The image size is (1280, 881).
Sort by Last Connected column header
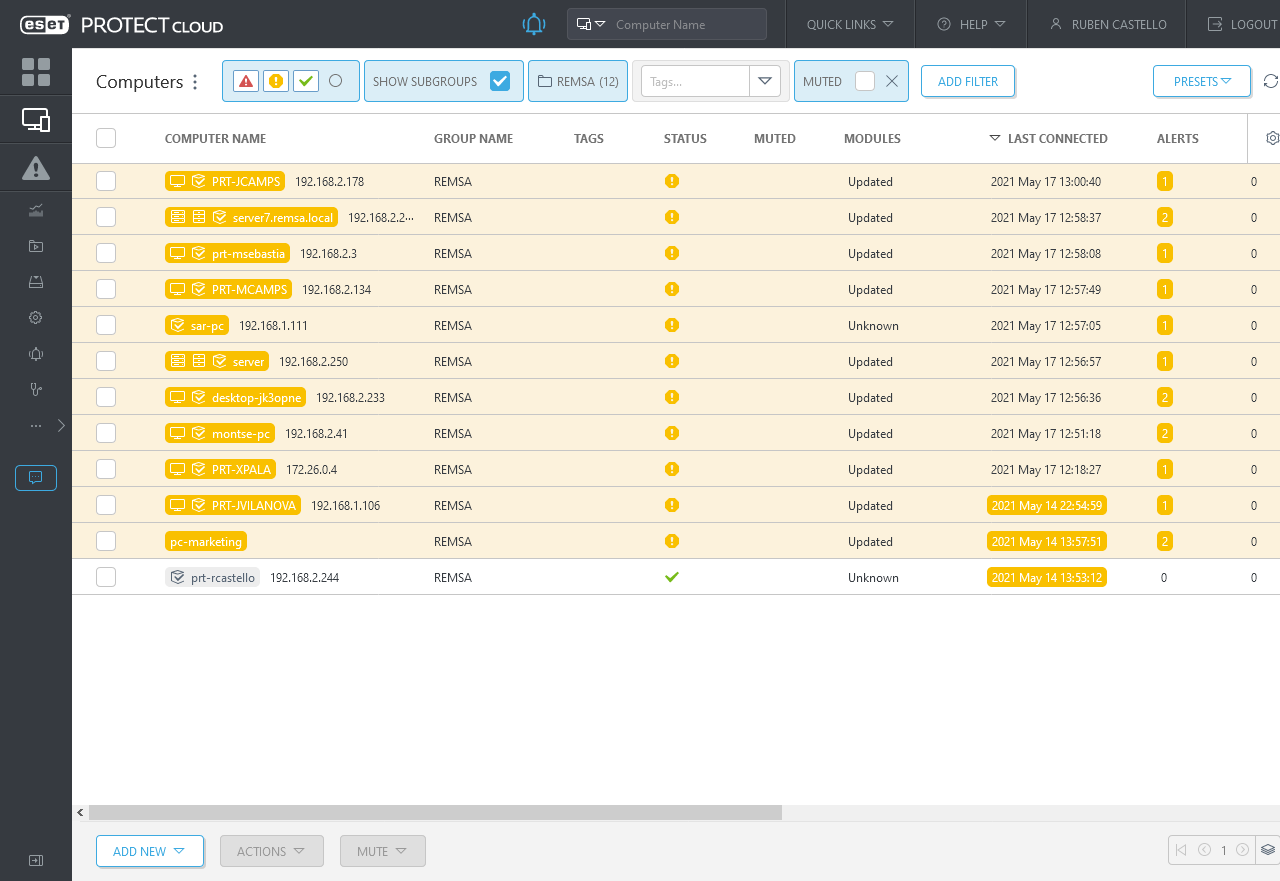pos(1057,138)
